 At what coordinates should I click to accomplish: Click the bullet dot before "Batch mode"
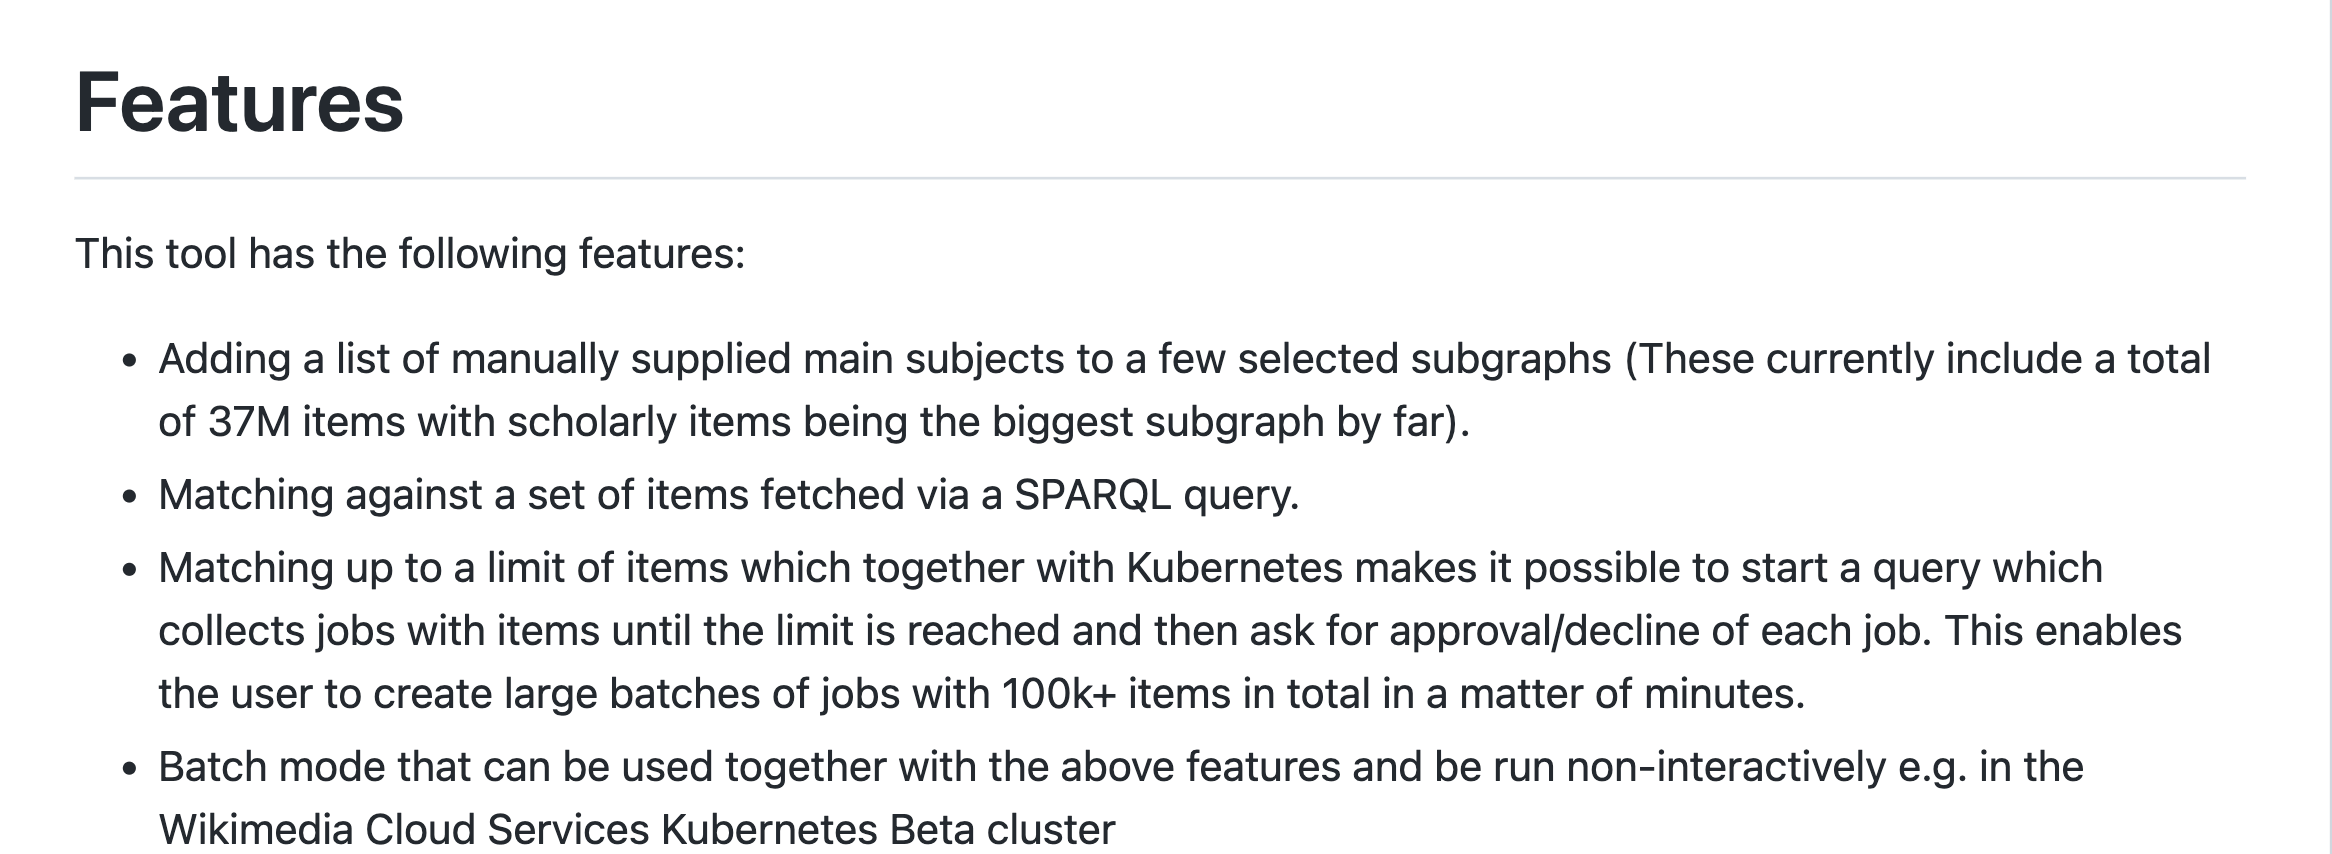(x=129, y=769)
